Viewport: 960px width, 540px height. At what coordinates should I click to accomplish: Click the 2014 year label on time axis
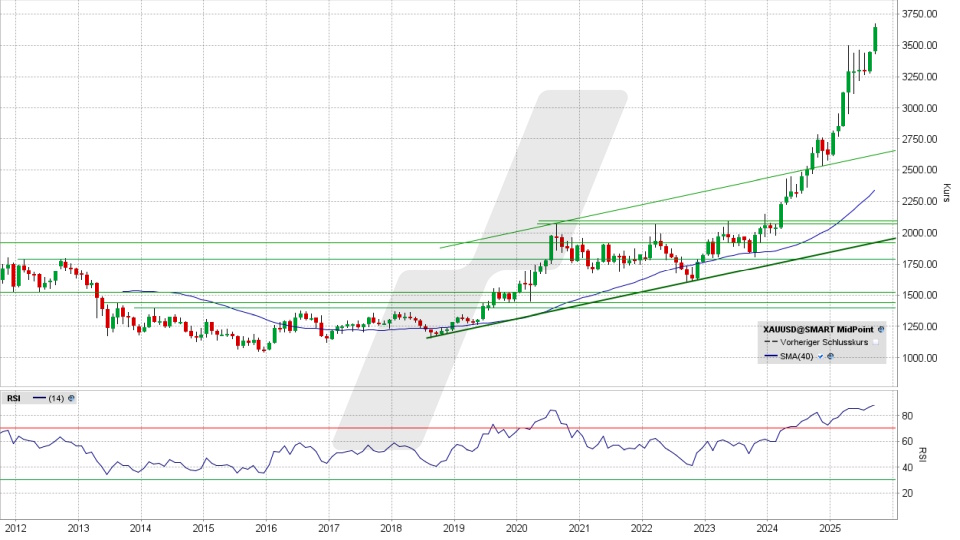pyautogui.click(x=141, y=528)
